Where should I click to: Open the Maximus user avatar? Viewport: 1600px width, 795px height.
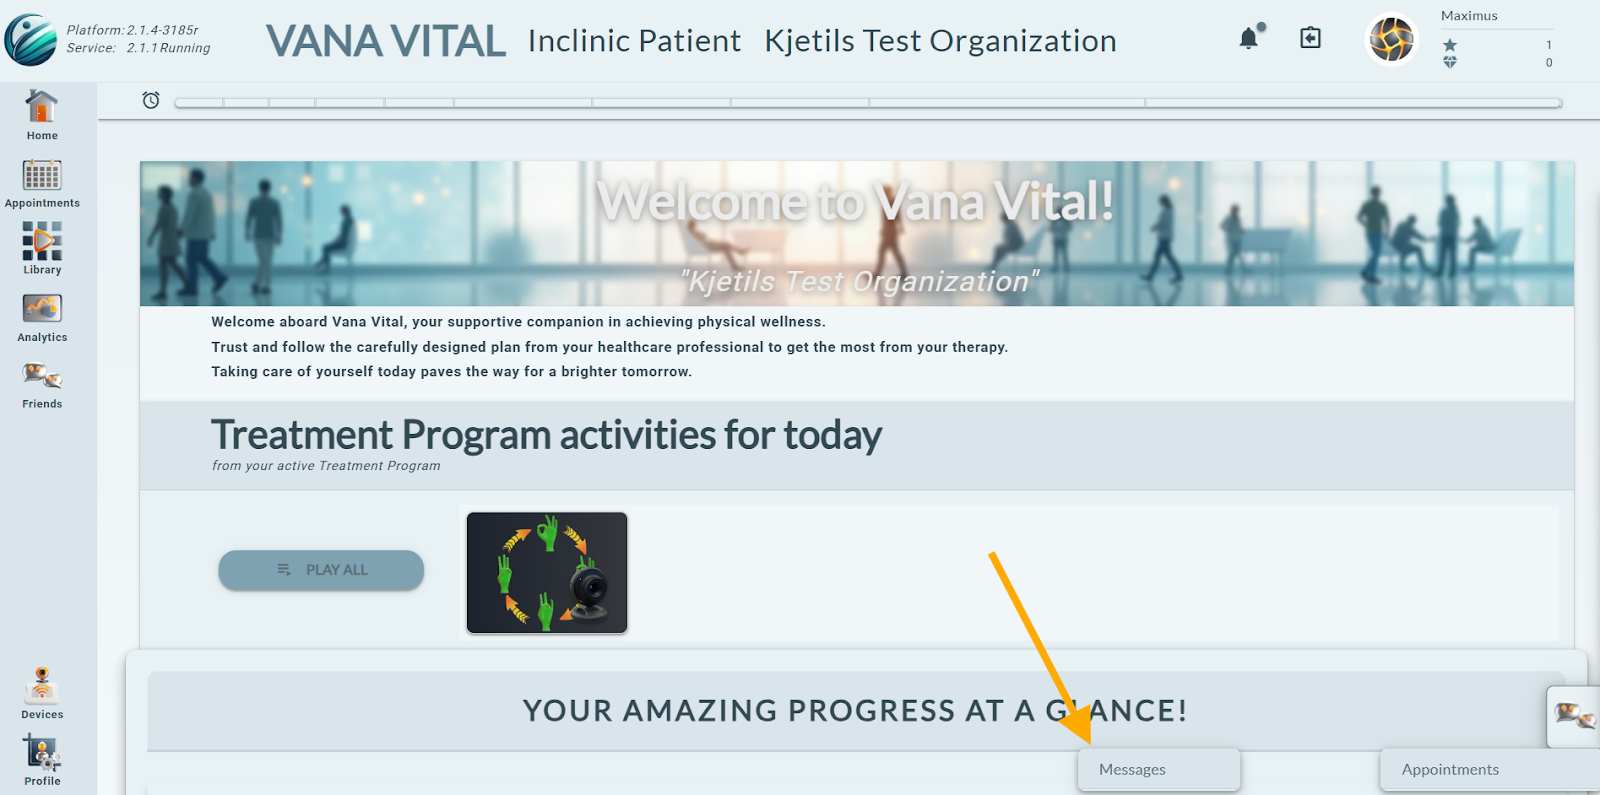tap(1391, 40)
